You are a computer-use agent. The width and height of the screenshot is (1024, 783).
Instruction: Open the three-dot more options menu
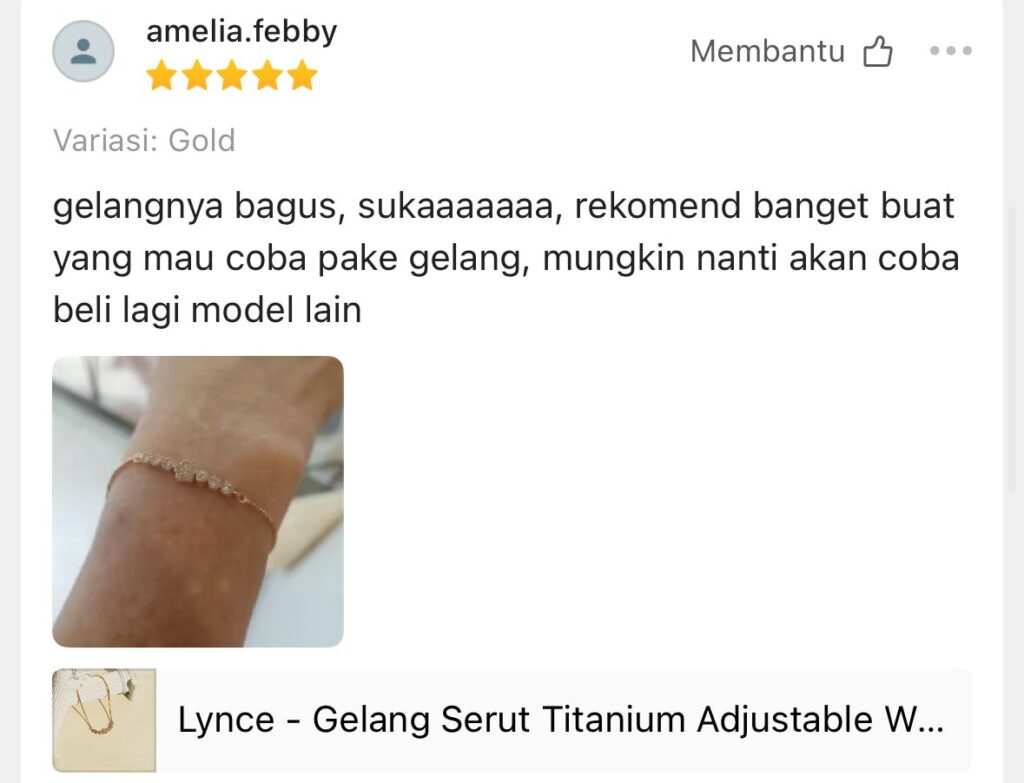[951, 50]
